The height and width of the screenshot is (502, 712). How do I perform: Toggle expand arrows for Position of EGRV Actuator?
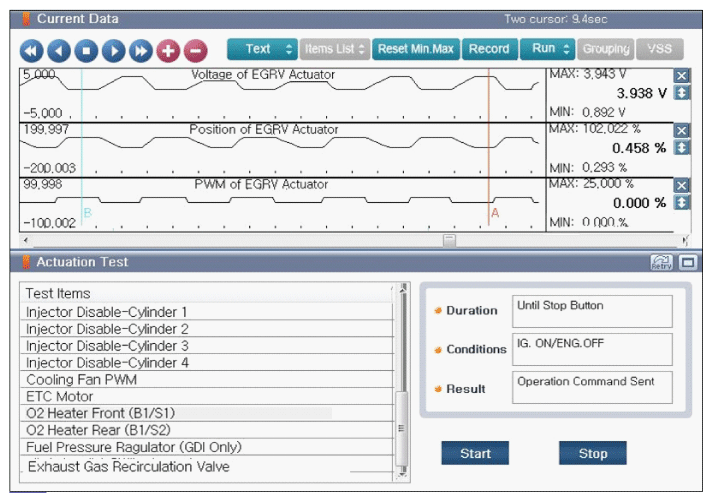click(682, 147)
